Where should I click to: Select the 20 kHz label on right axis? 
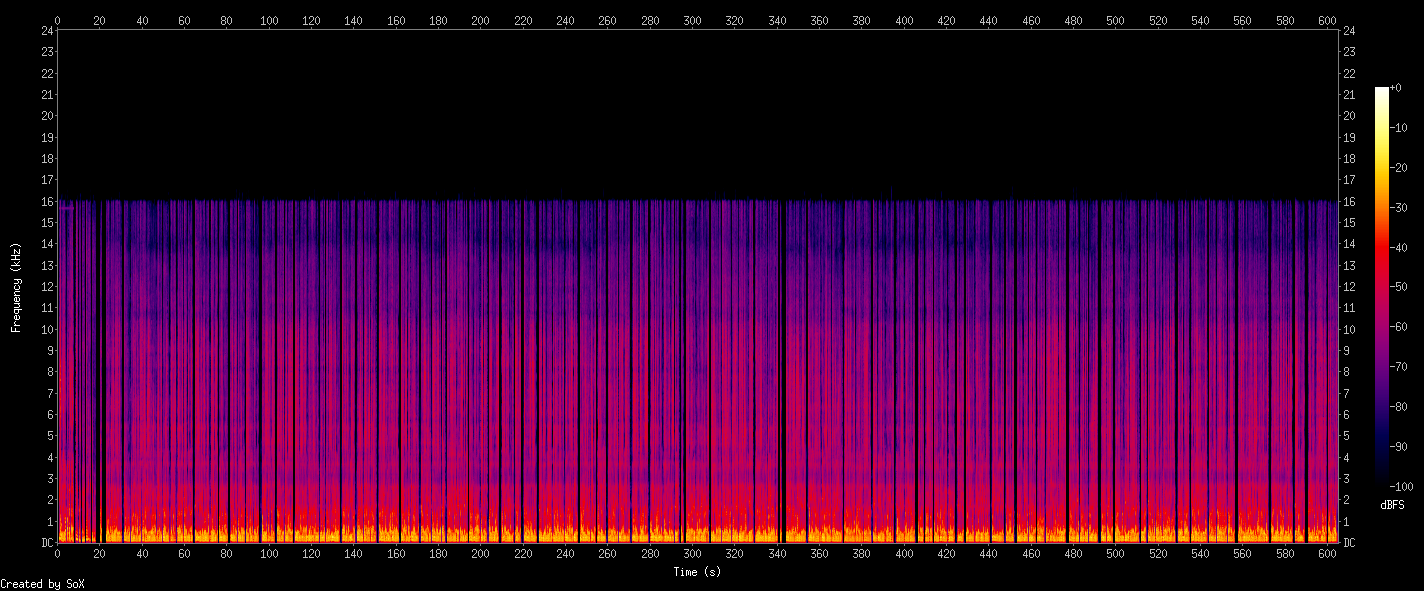1349,116
